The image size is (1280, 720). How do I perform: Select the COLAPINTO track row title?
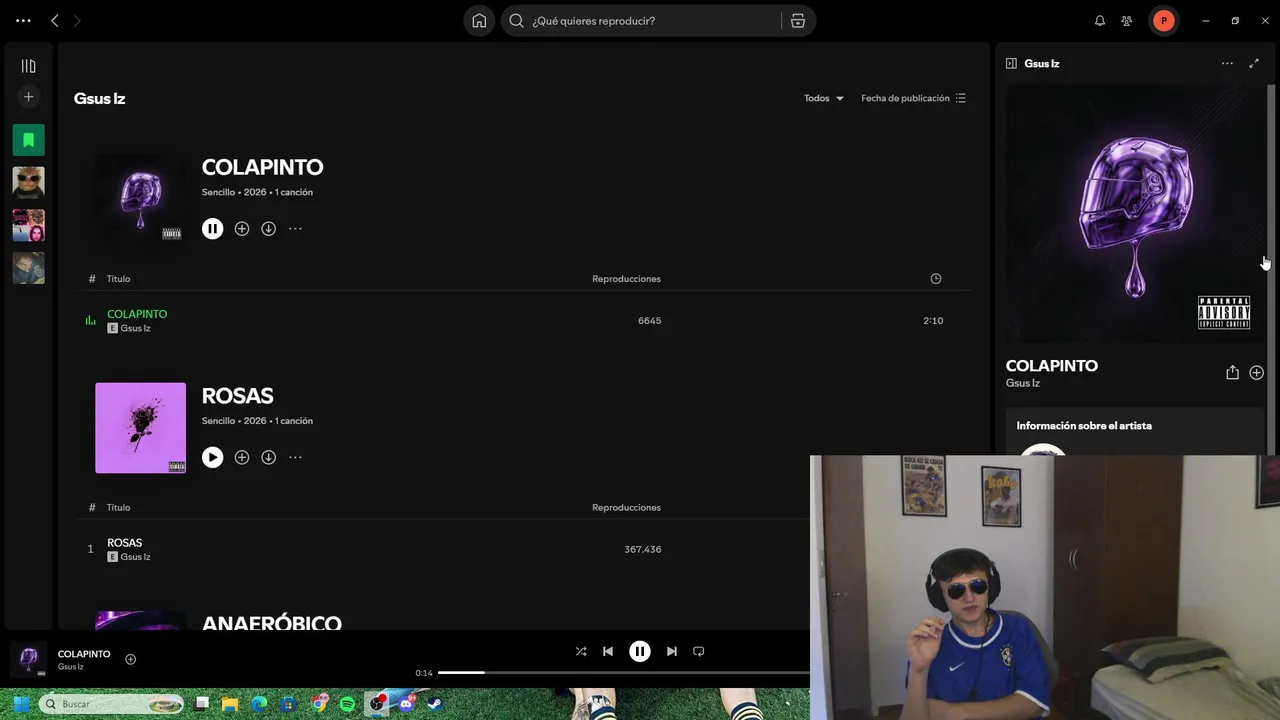[x=137, y=314]
